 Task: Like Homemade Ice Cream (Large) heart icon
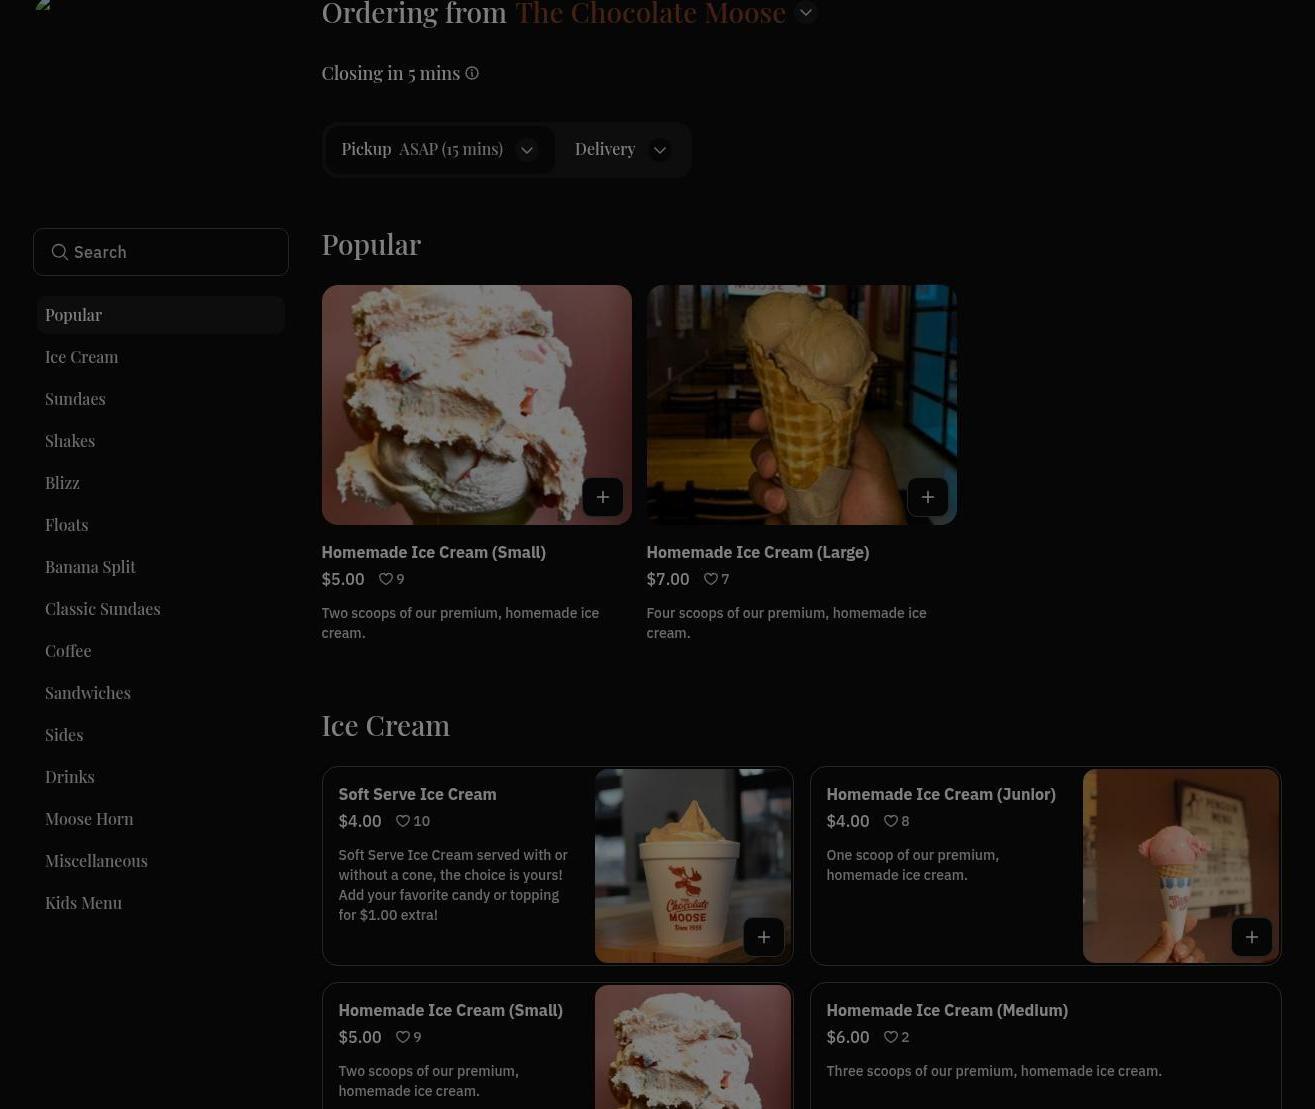[x=710, y=579]
